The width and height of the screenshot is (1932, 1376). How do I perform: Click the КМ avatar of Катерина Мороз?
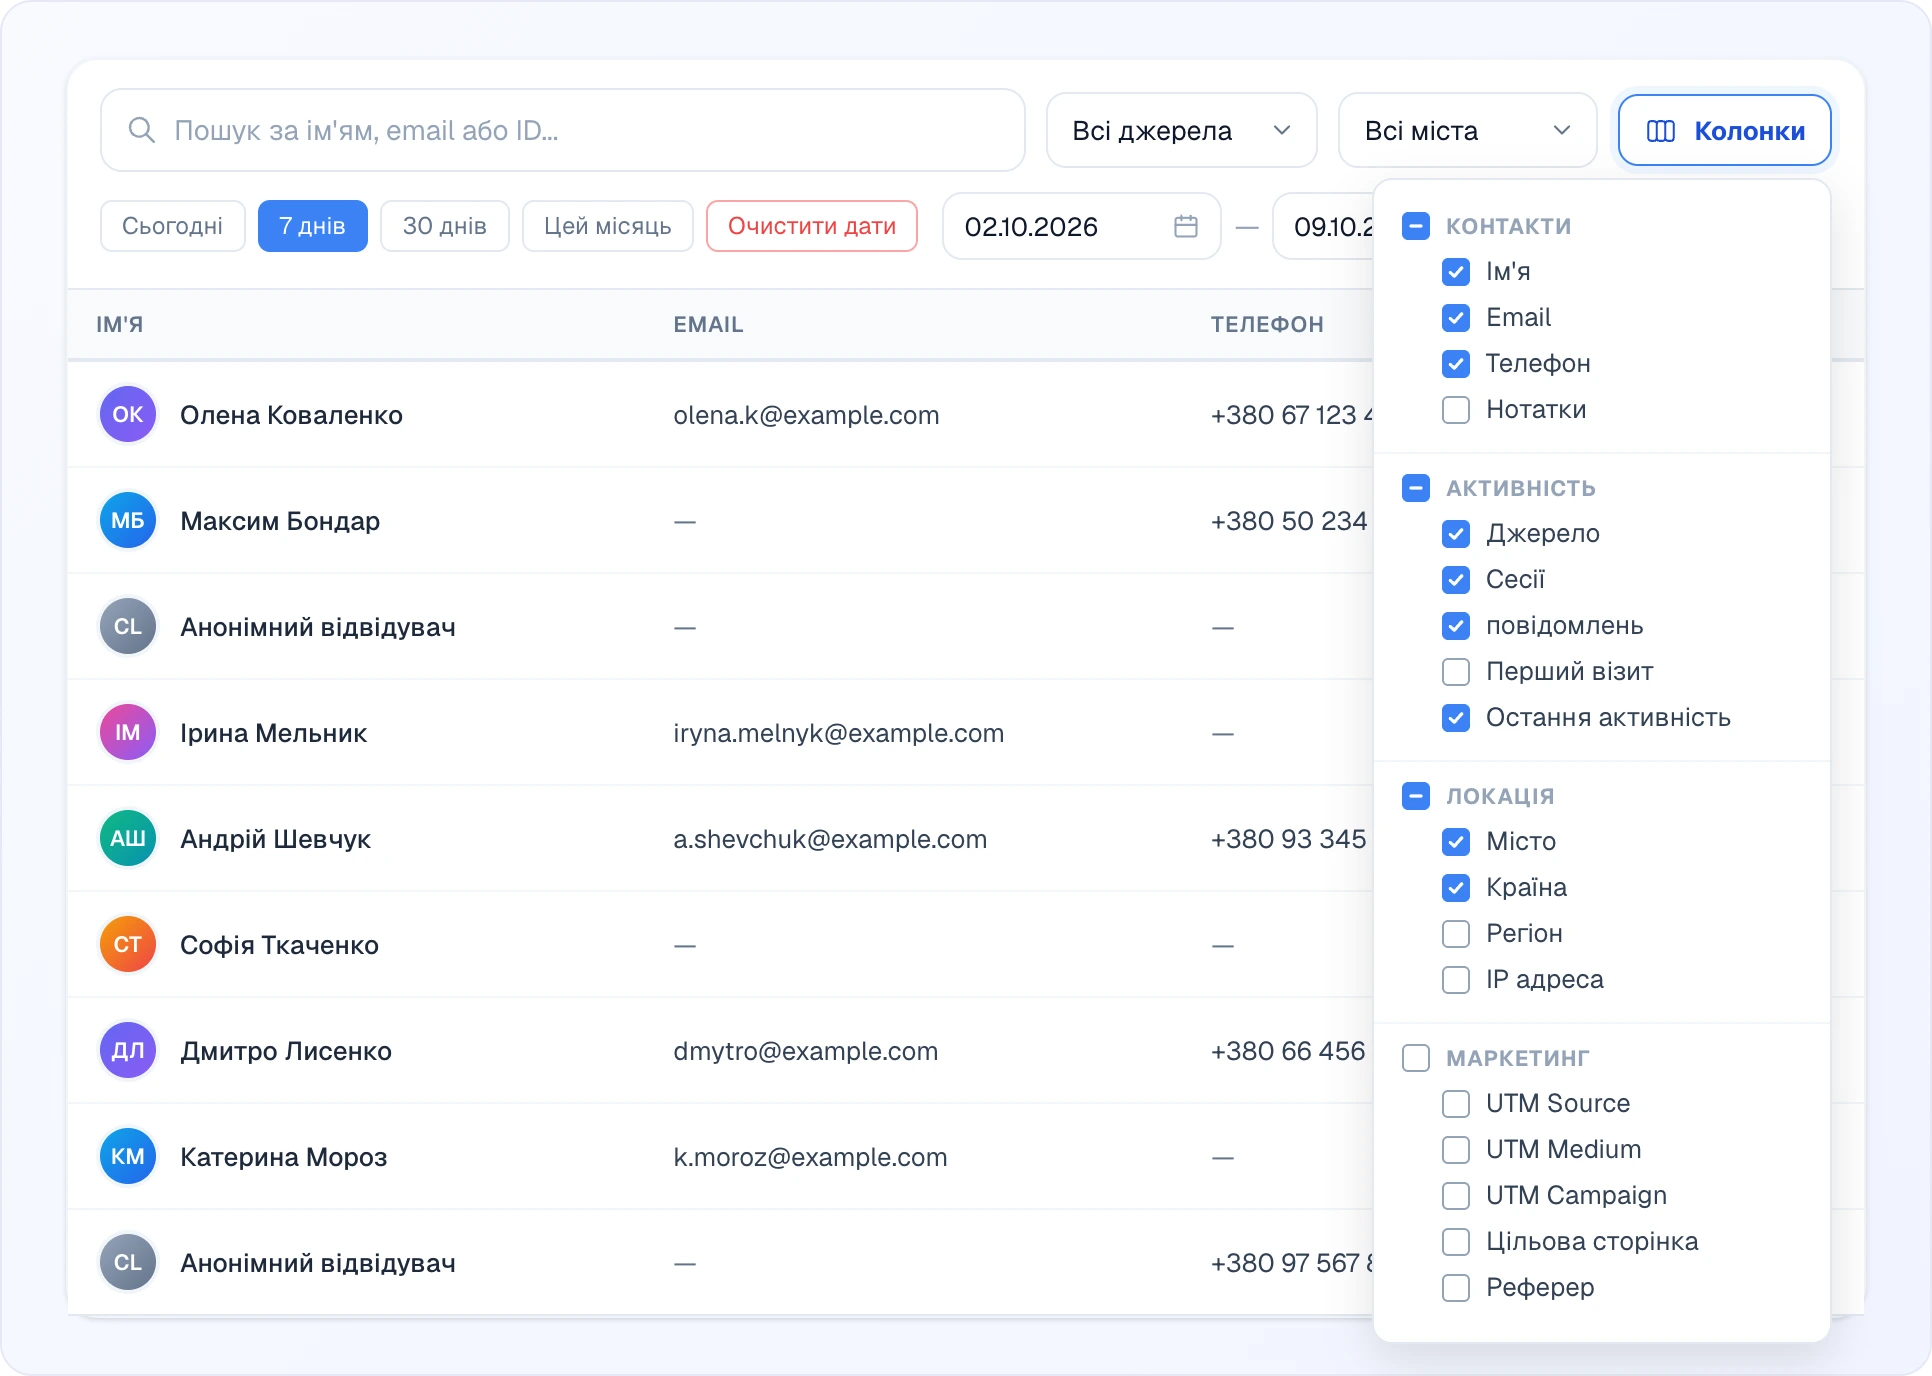click(128, 1156)
